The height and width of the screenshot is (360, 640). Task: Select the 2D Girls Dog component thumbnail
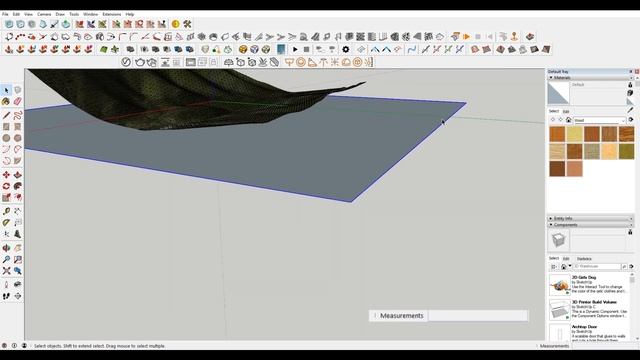click(559, 284)
